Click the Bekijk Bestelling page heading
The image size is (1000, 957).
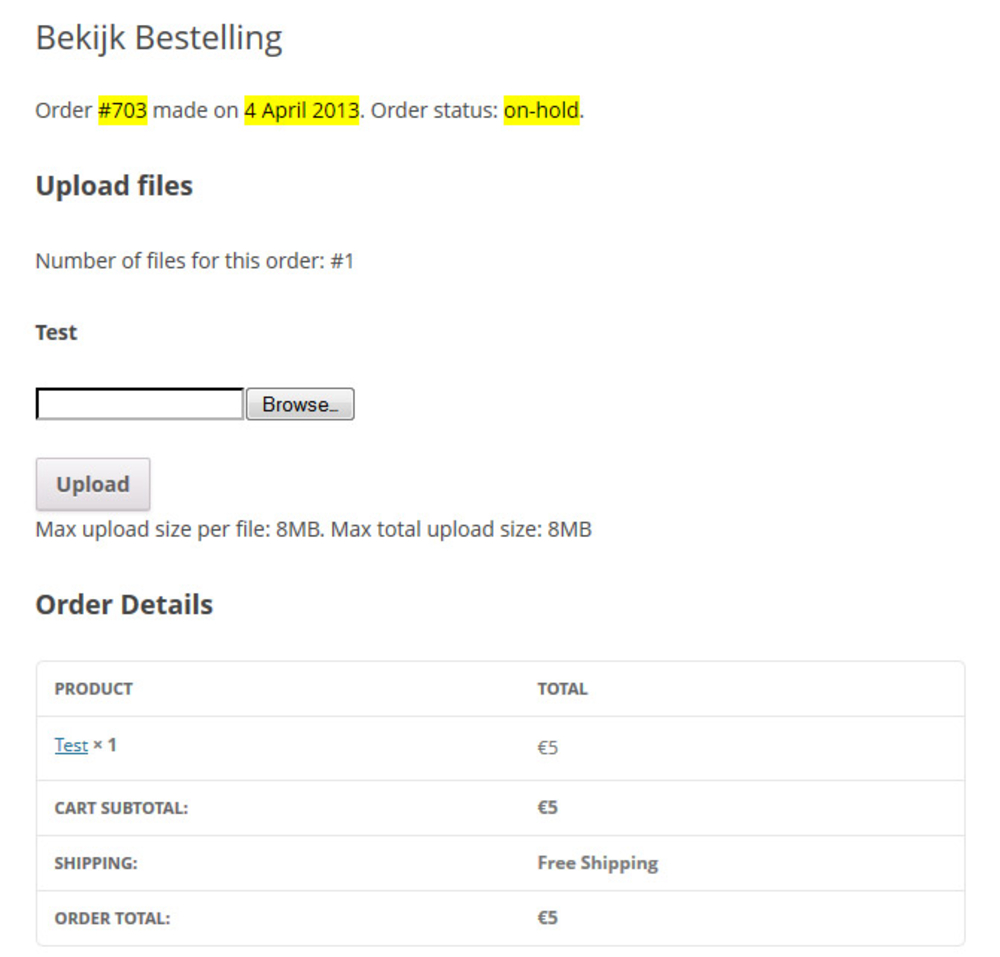[x=159, y=38]
